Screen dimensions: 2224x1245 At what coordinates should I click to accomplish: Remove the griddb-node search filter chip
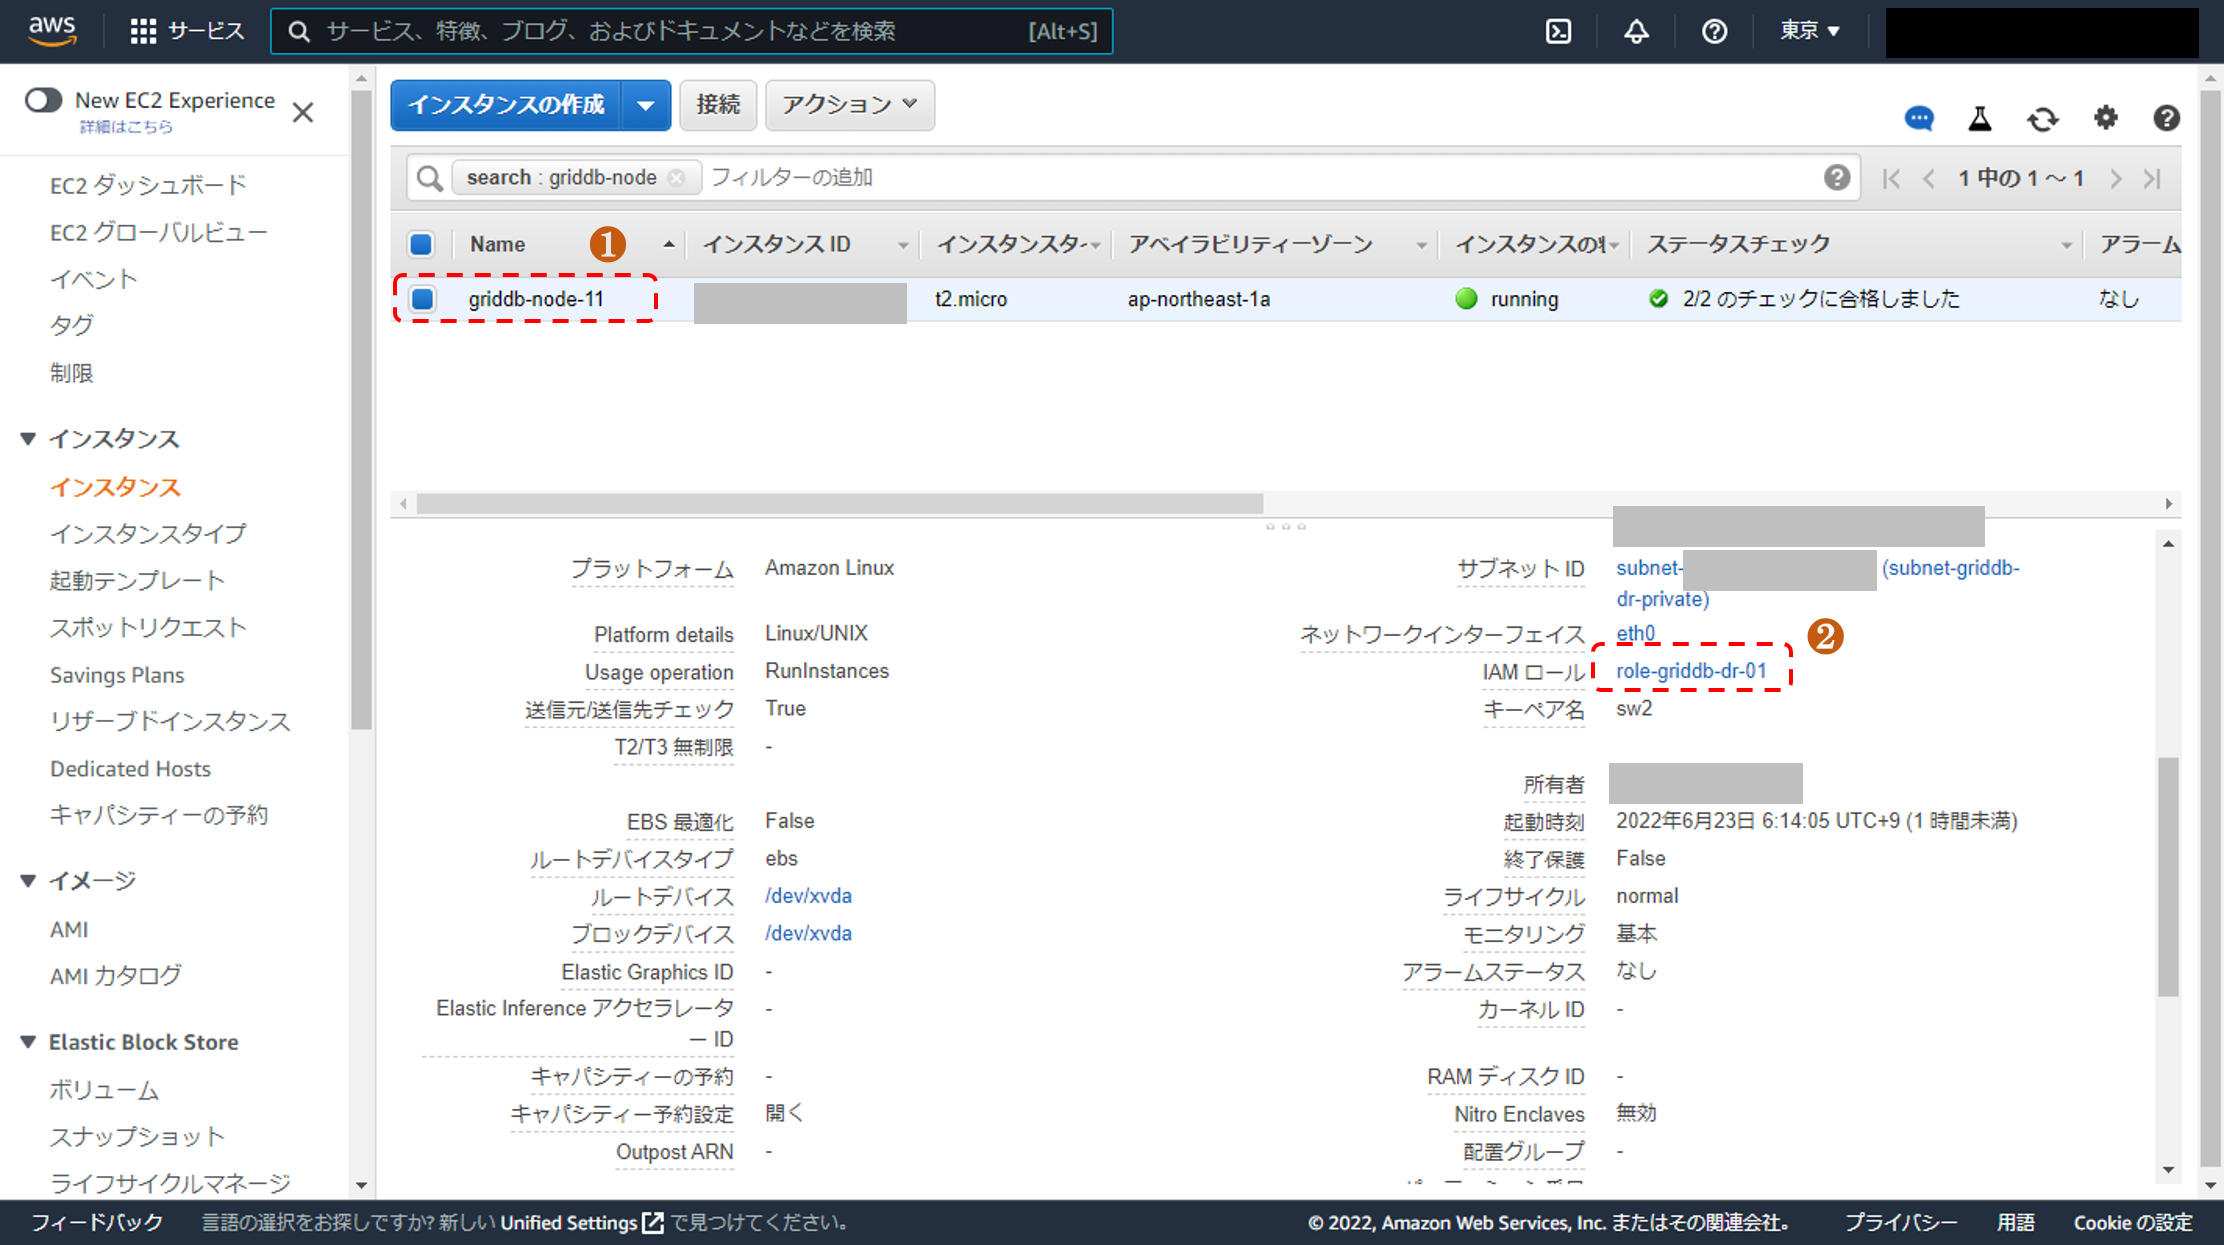click(677, 178)
